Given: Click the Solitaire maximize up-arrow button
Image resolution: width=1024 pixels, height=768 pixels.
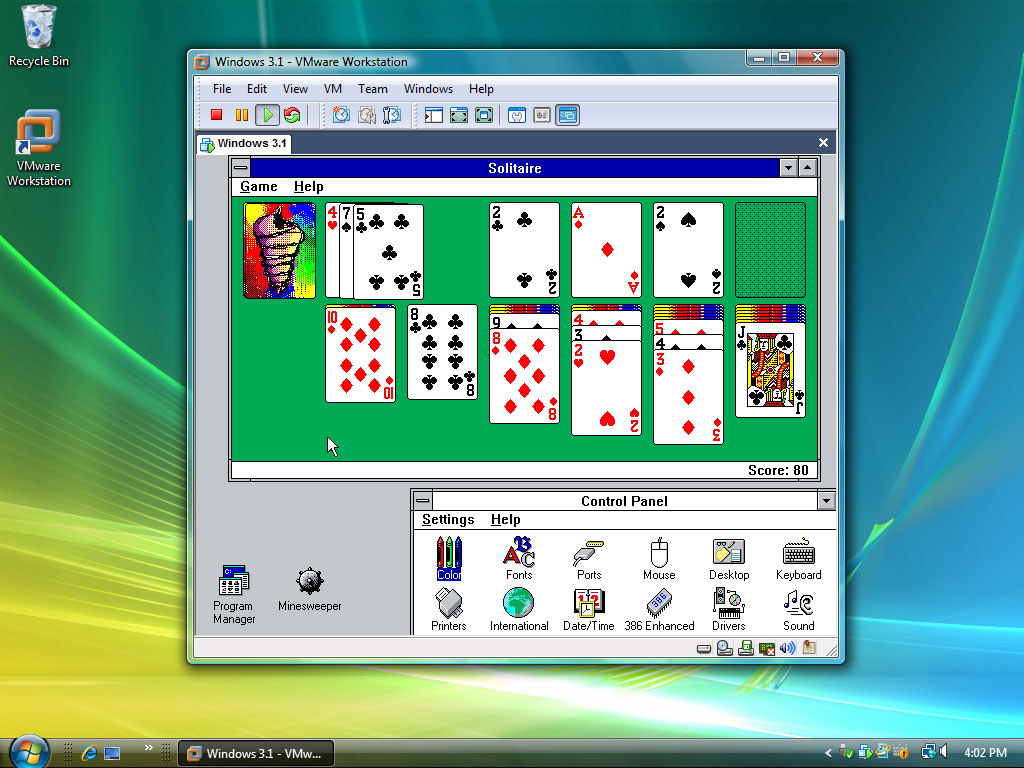Looking at the screenshot, I should (807, 168).
